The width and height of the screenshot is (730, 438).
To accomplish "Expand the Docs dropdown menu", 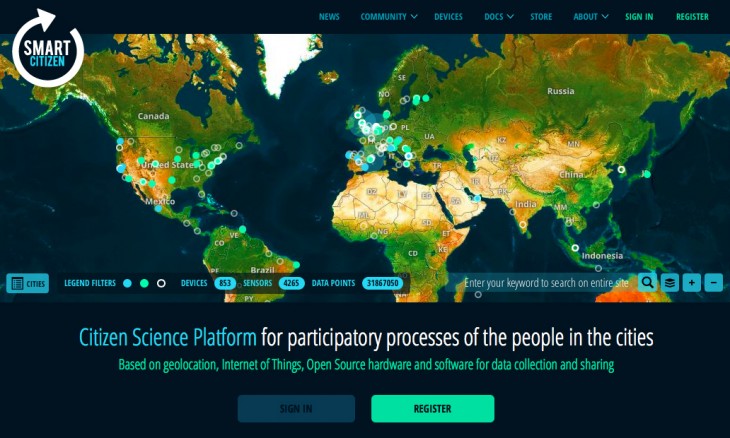I will 498,17.
